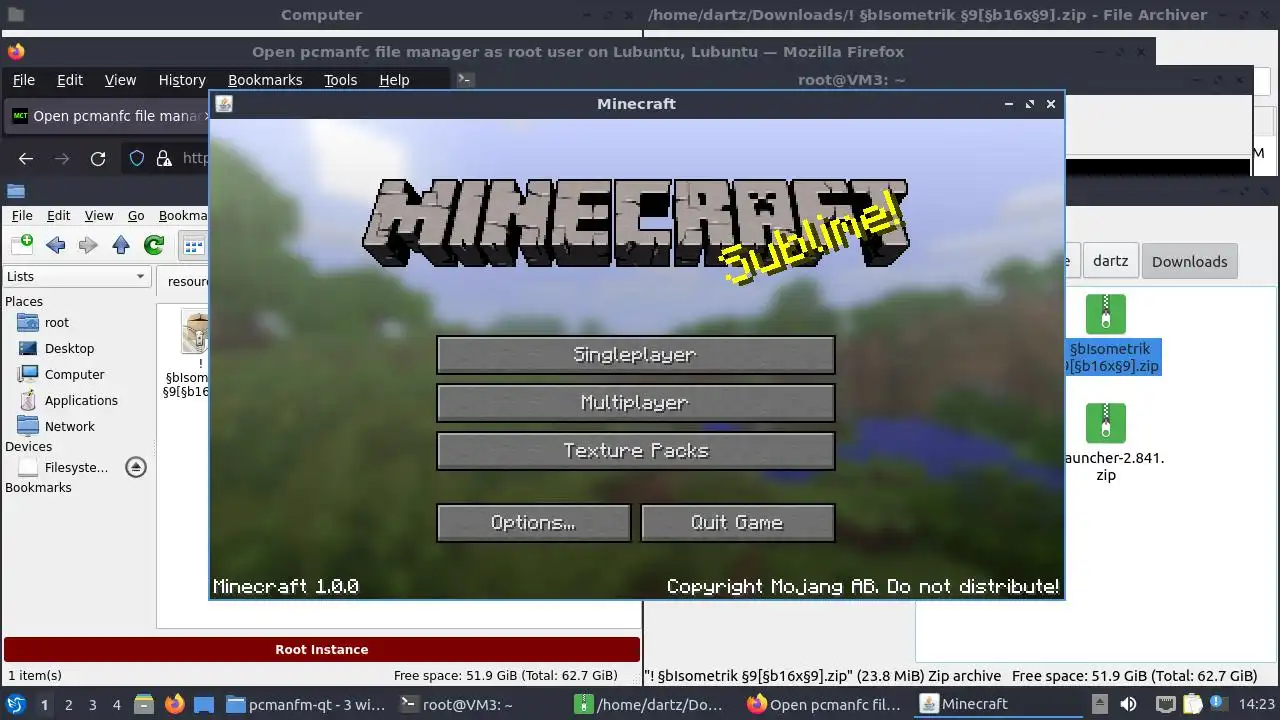Reload folder in pcmanfm toolbar
1280x720 pixels.
click(154, 245)
